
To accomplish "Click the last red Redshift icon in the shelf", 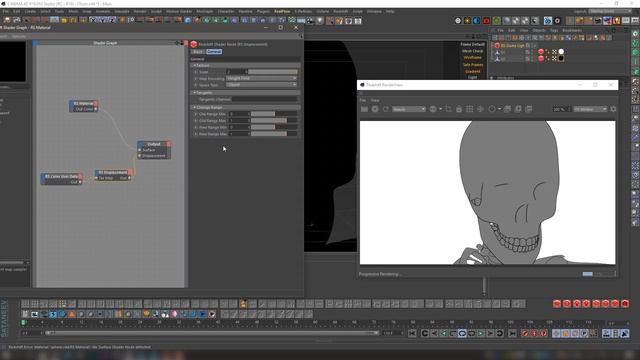I will [x=625, y=304].
